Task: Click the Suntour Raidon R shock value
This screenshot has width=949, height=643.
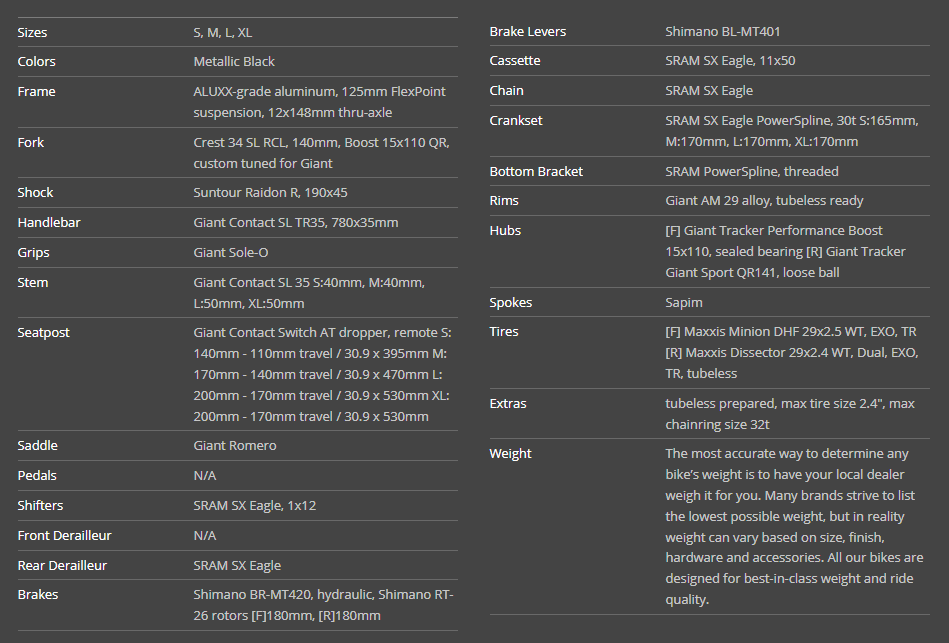Action: (270, 193)
